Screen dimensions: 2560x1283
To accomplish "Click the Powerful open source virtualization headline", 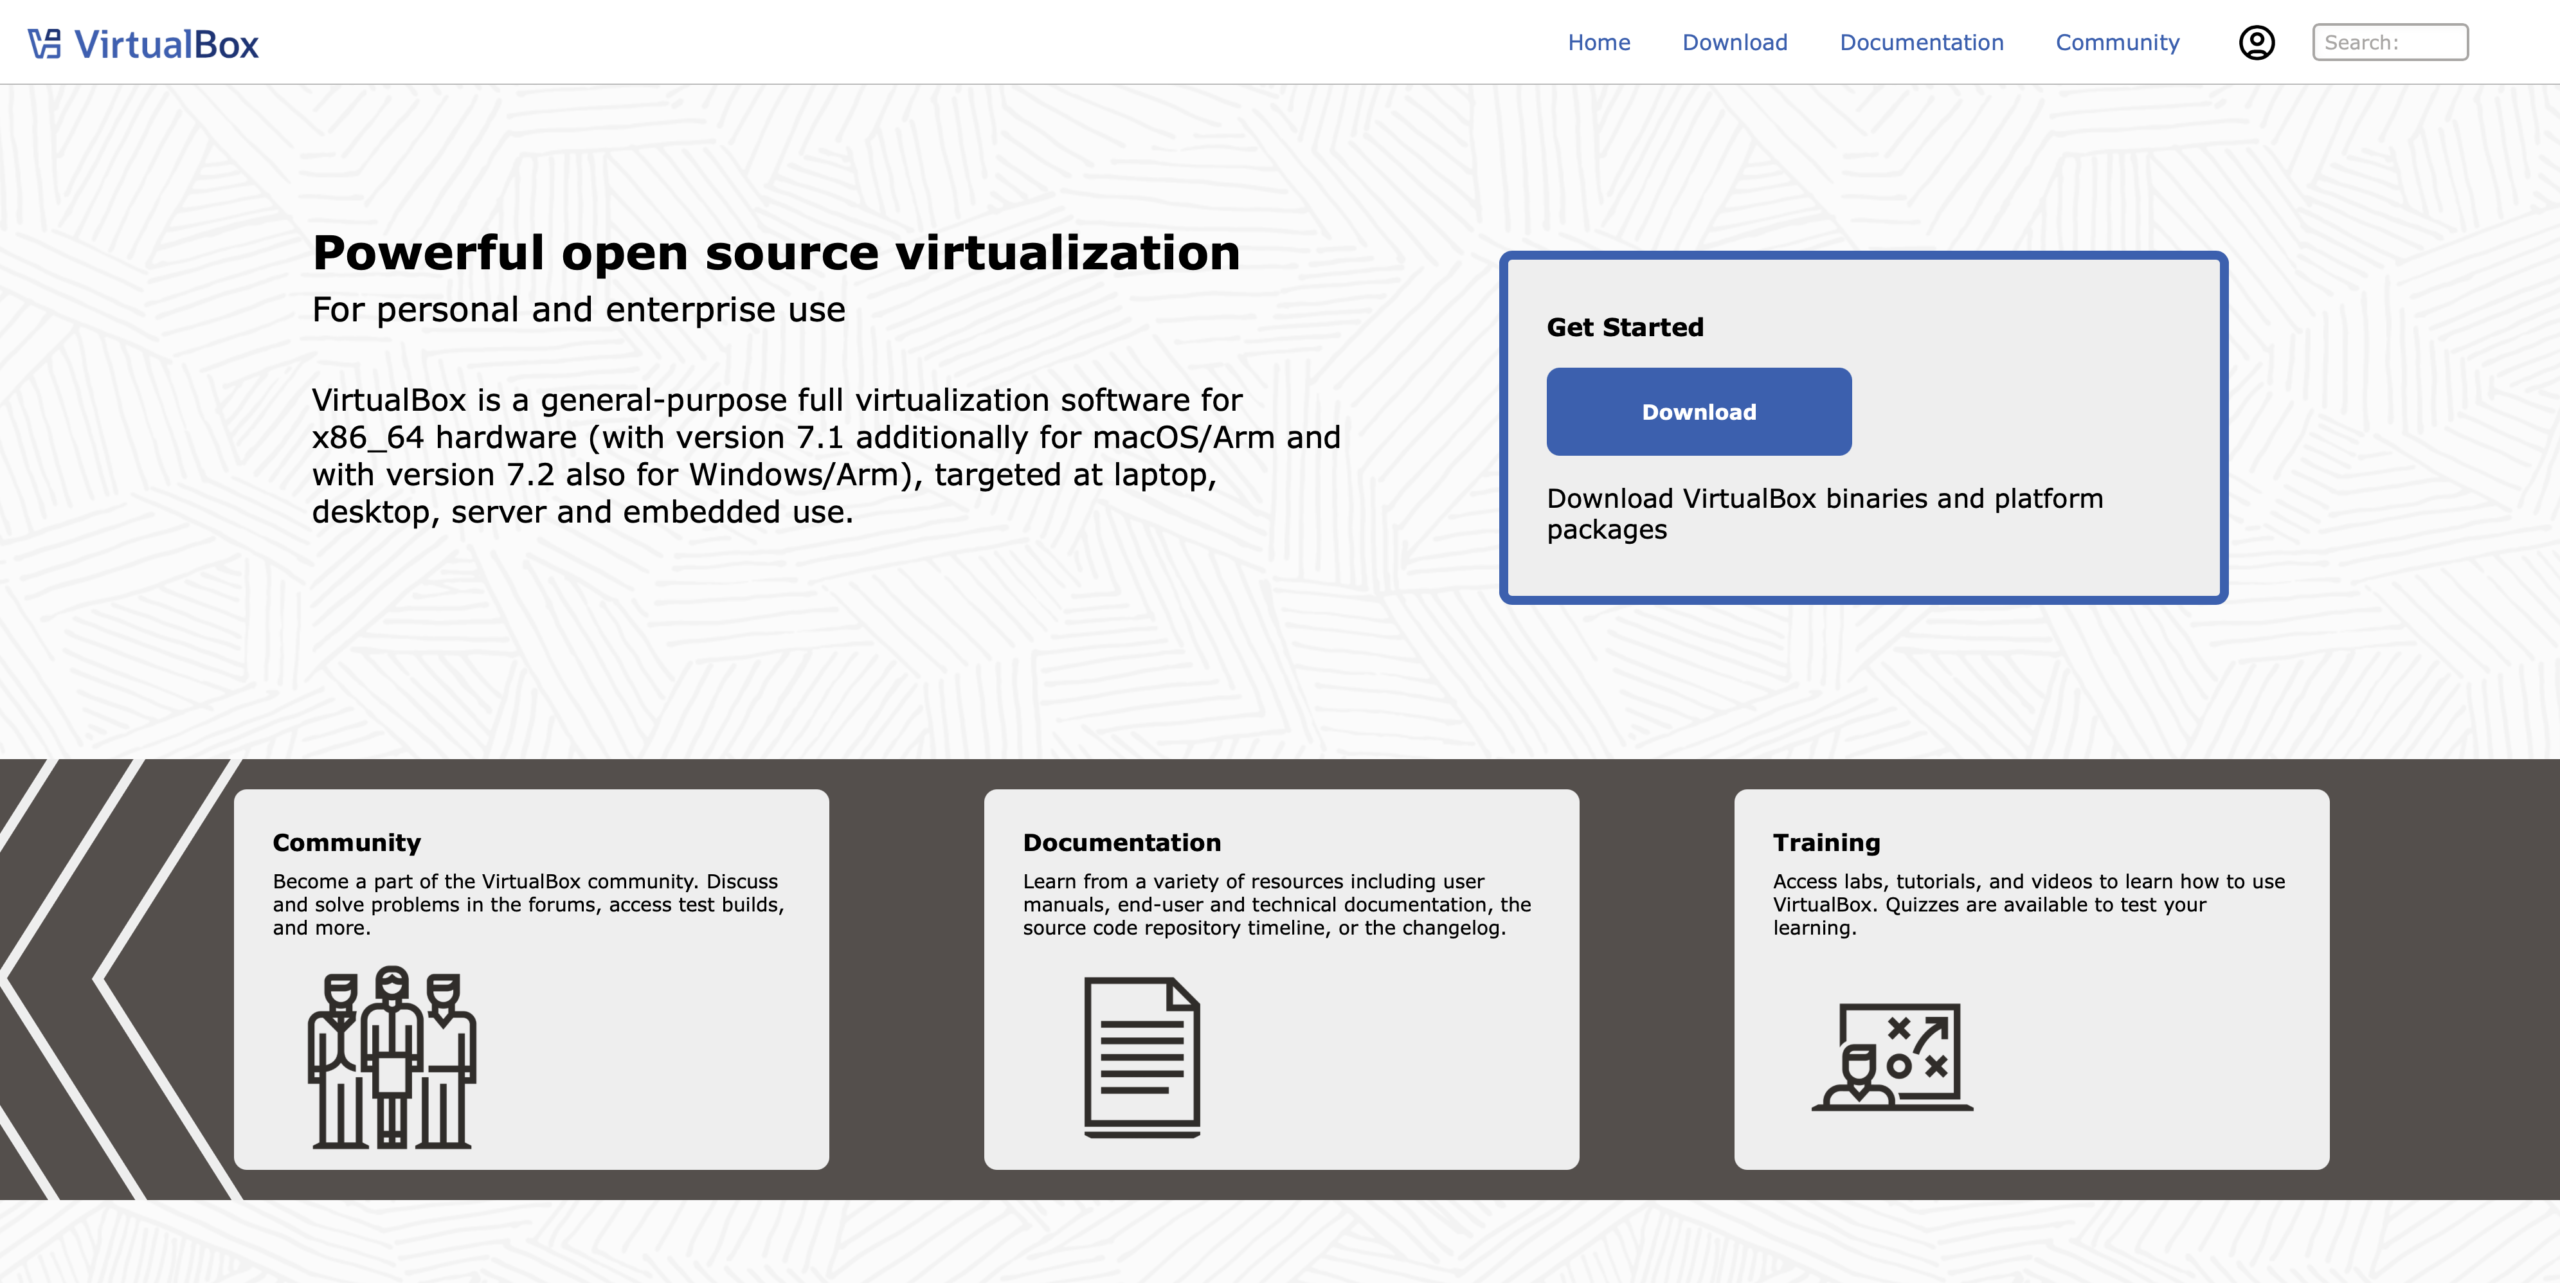I will [x=776, y=253].
